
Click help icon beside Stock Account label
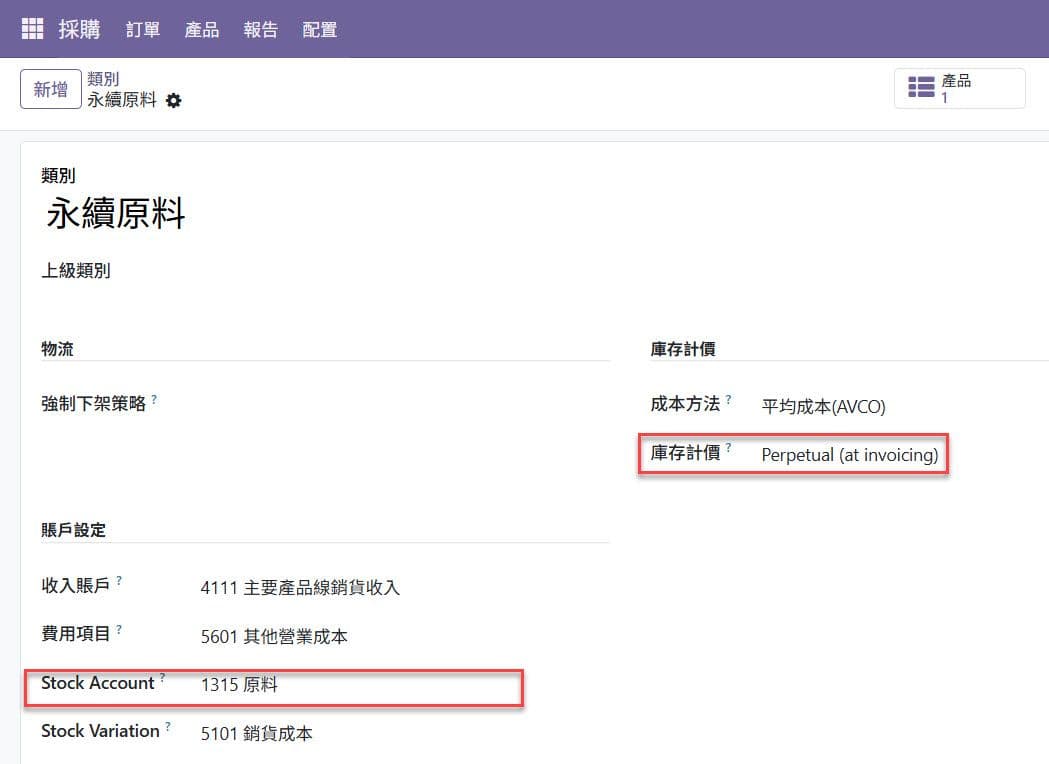163,678
